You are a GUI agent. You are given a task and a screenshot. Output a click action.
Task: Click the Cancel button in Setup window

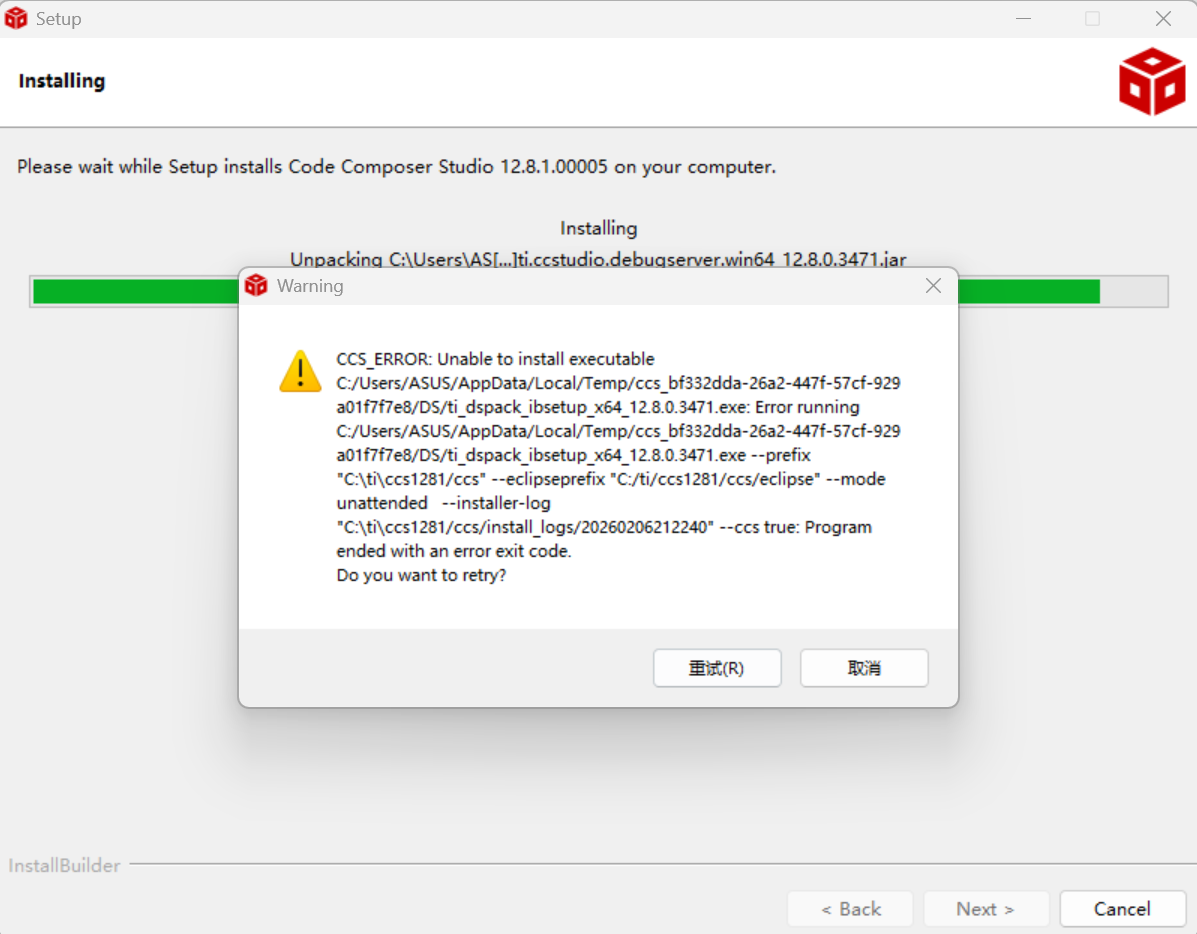[x=1121, y=909]
